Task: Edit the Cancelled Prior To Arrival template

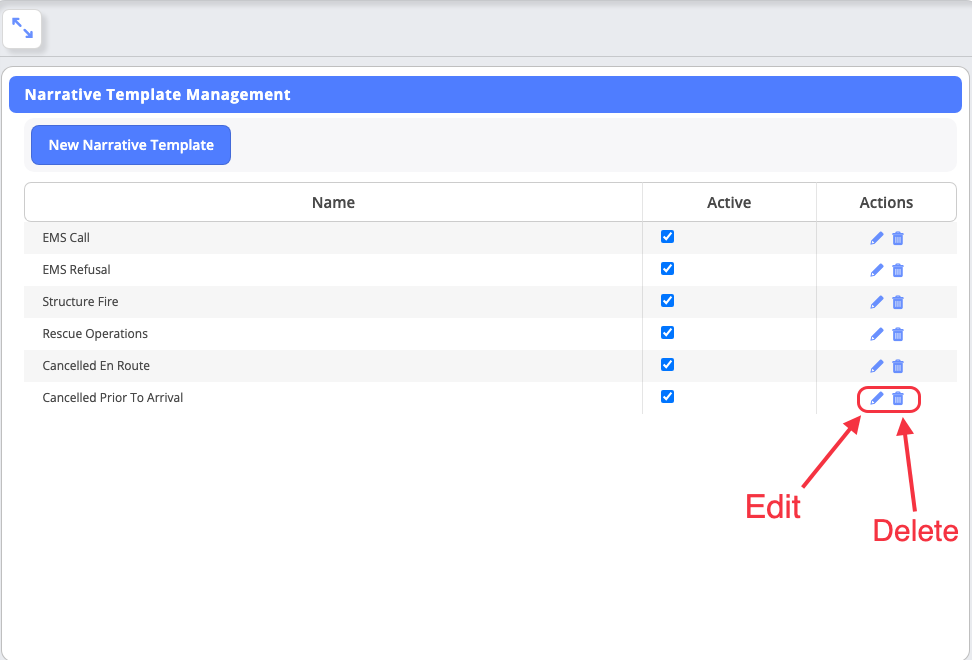Action: pos(877,398)
